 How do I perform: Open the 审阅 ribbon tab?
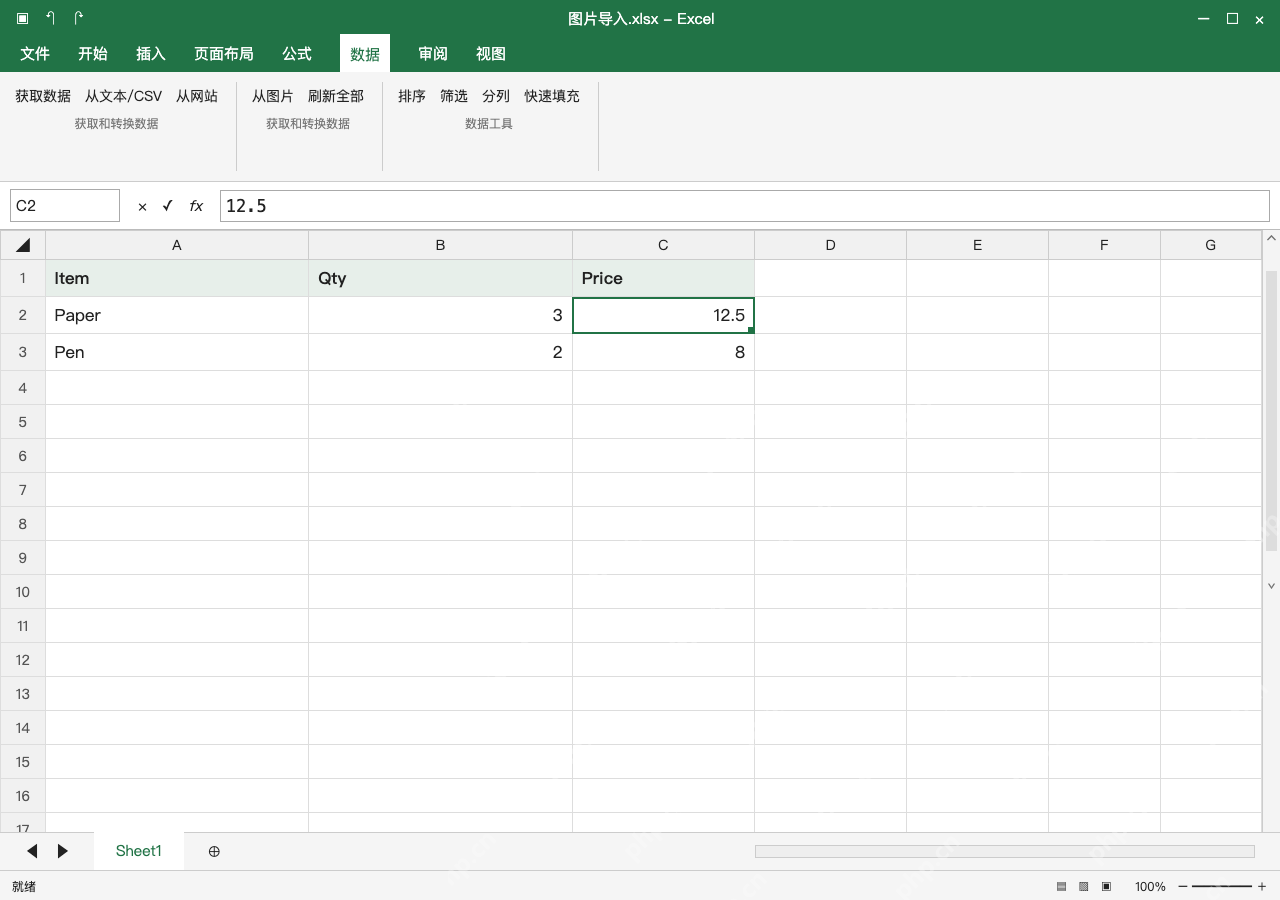[433, 54]
